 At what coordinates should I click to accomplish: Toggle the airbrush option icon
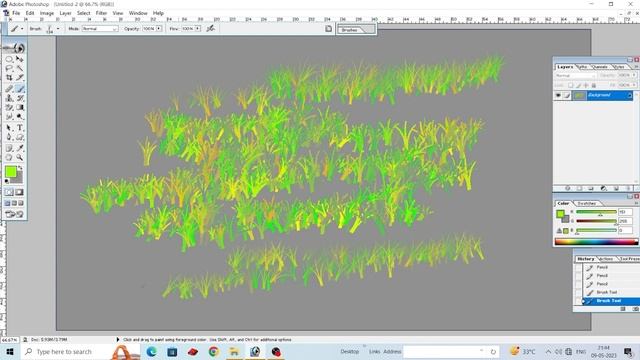(x=211, y=28)
